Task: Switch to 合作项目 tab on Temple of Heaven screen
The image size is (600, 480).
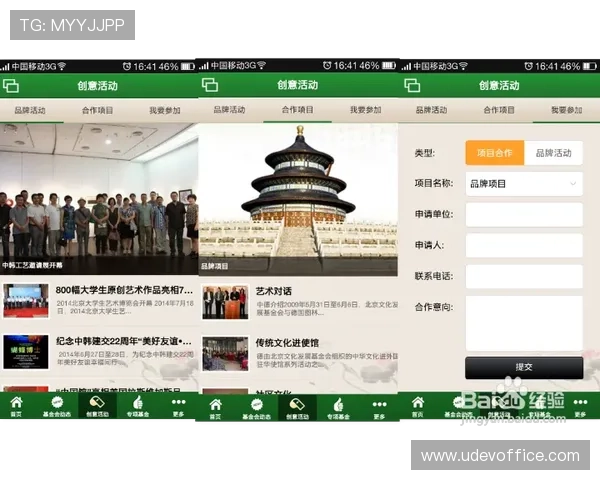Action: click(x=297, y=110)
